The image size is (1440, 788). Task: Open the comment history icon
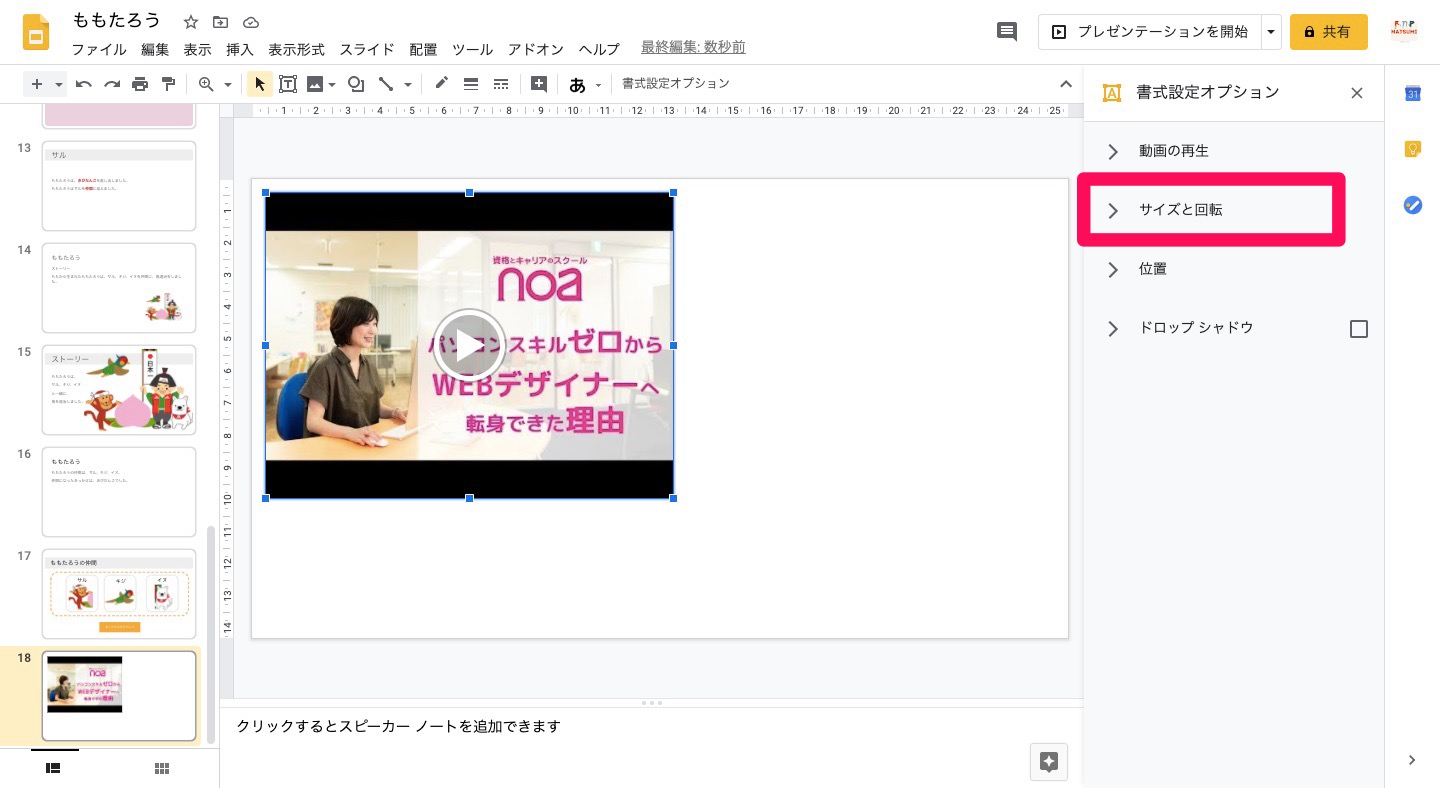1007,32
